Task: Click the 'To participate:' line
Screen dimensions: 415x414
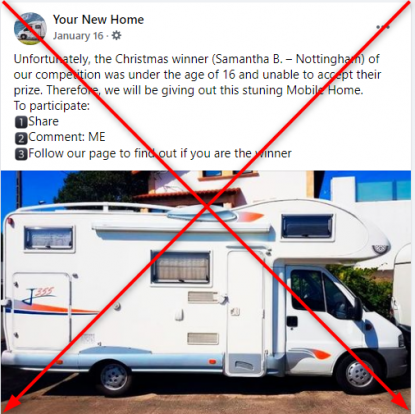Action: (52, 106)
